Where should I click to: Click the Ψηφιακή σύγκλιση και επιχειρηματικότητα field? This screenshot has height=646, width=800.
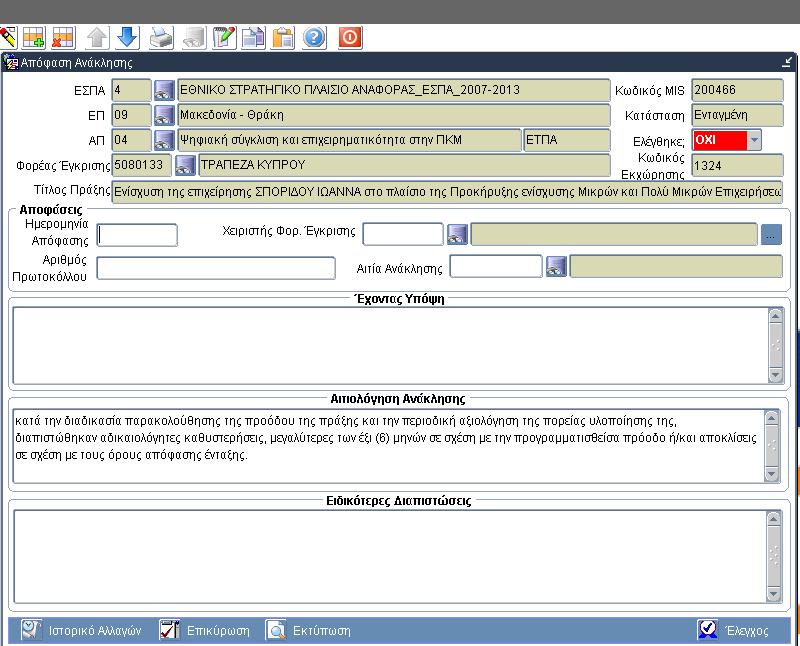349,140
